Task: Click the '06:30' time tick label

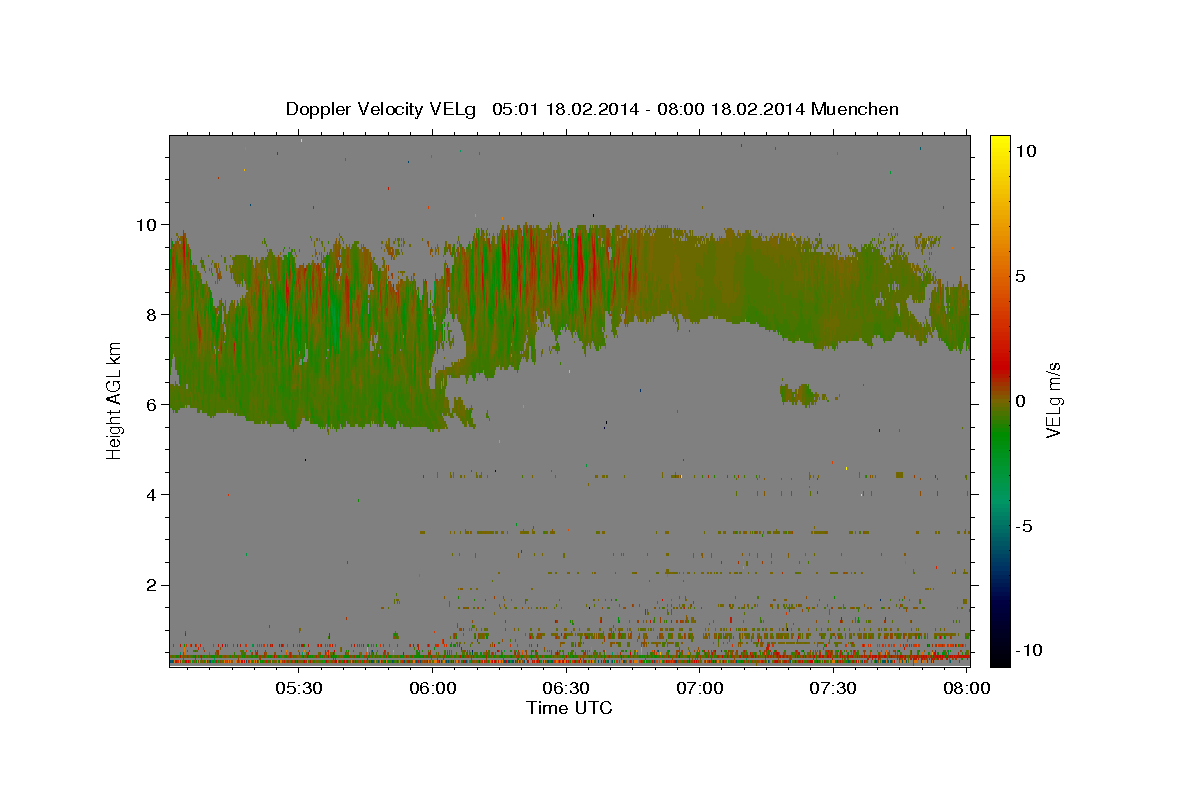Action: (x=566, y=688)
